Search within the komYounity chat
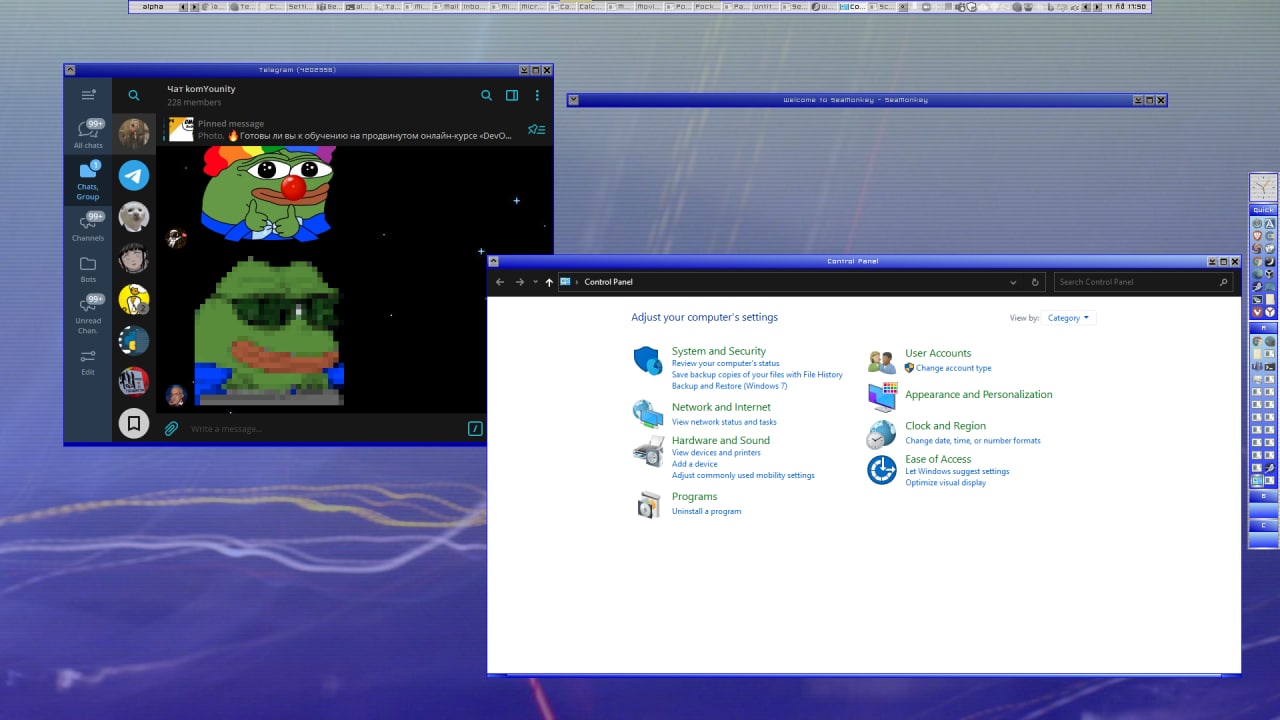Screen dimensions: 1280x720 tap(486, 96)
